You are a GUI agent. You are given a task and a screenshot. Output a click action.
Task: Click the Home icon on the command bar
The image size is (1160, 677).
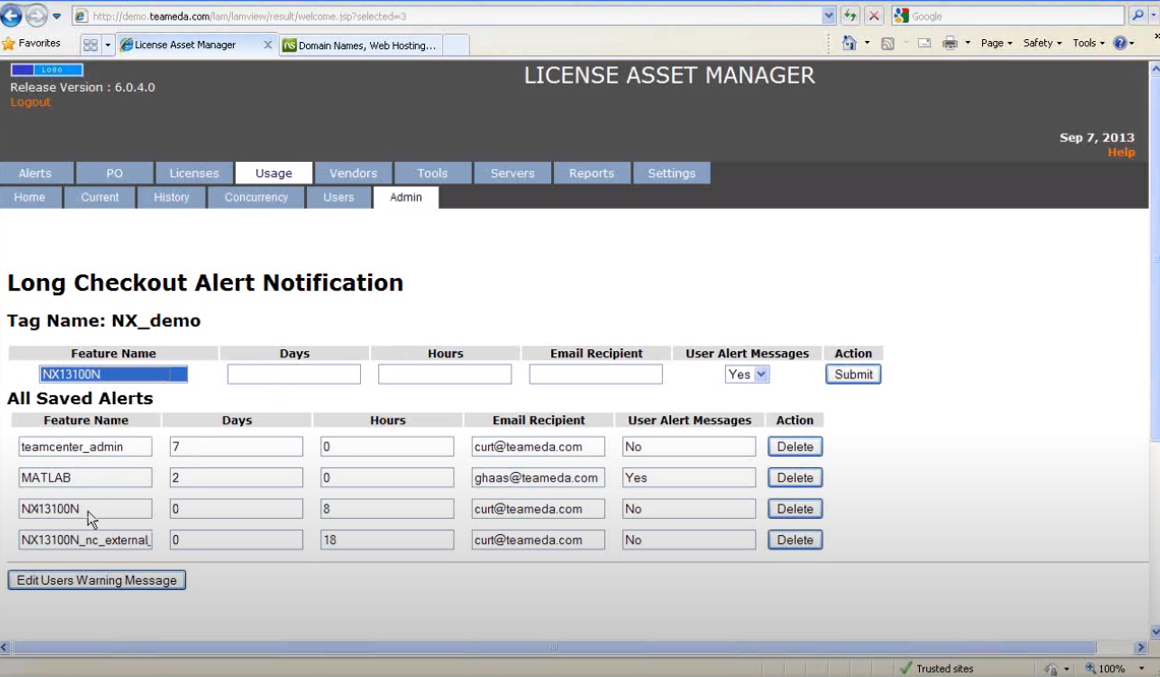click(x=851, y=43)
